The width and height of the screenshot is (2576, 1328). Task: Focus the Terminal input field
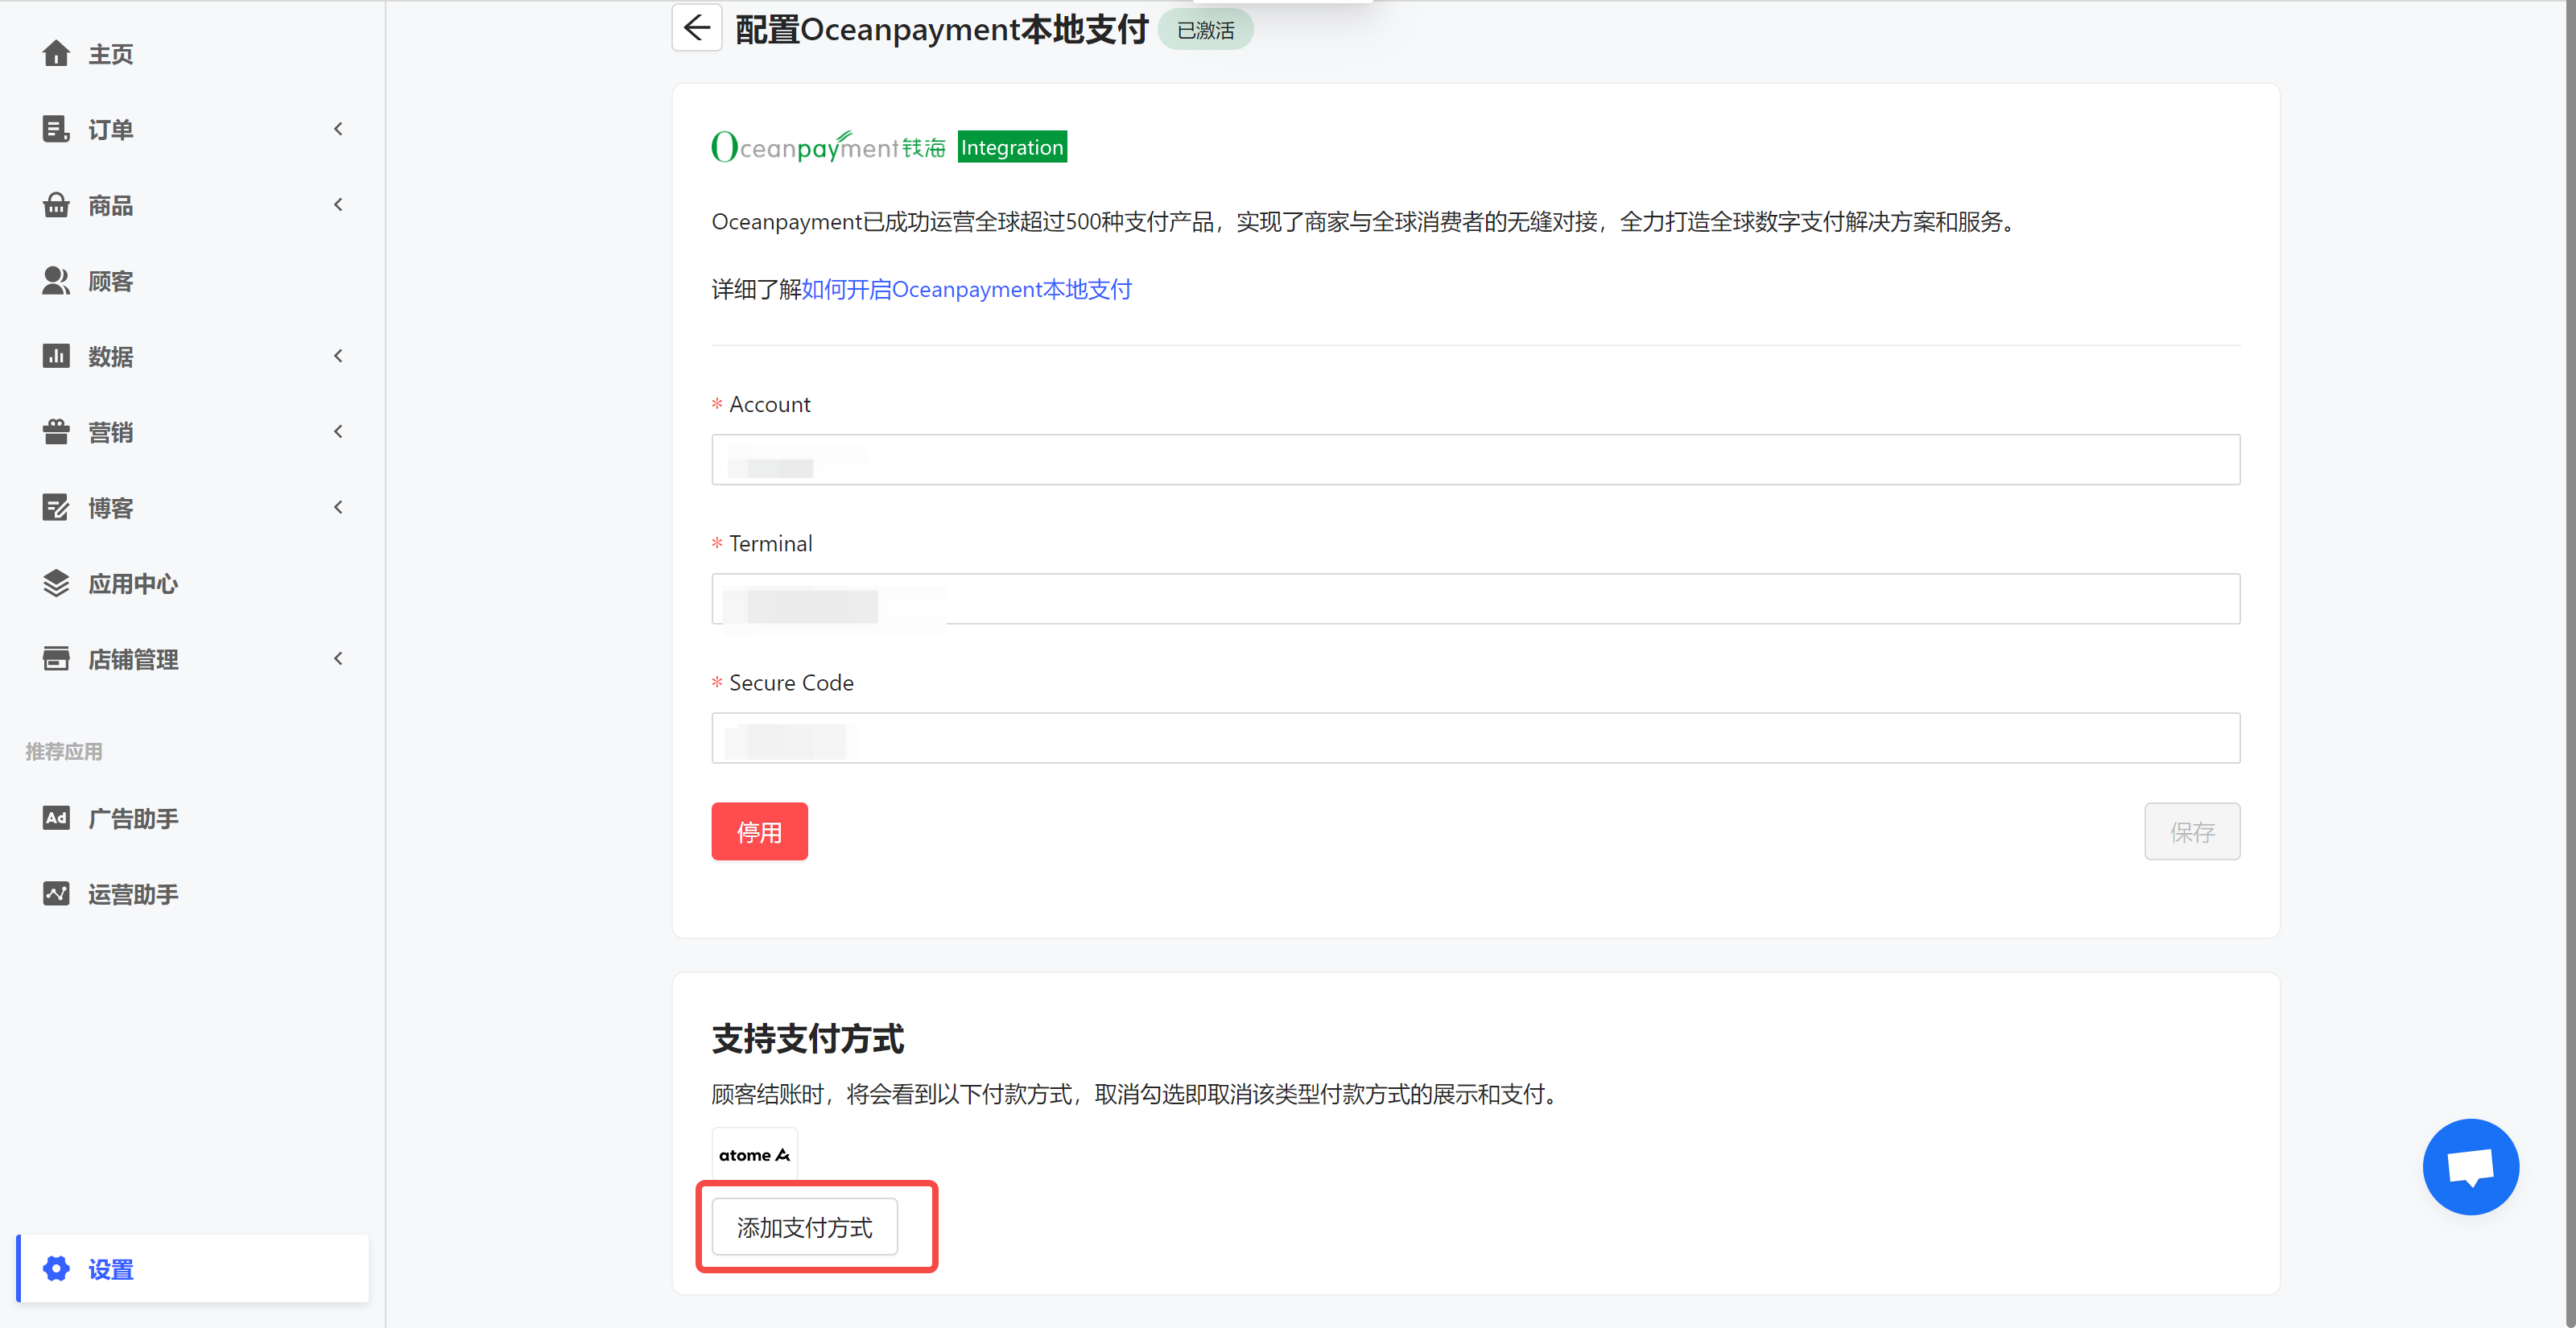click(1475, 599)
